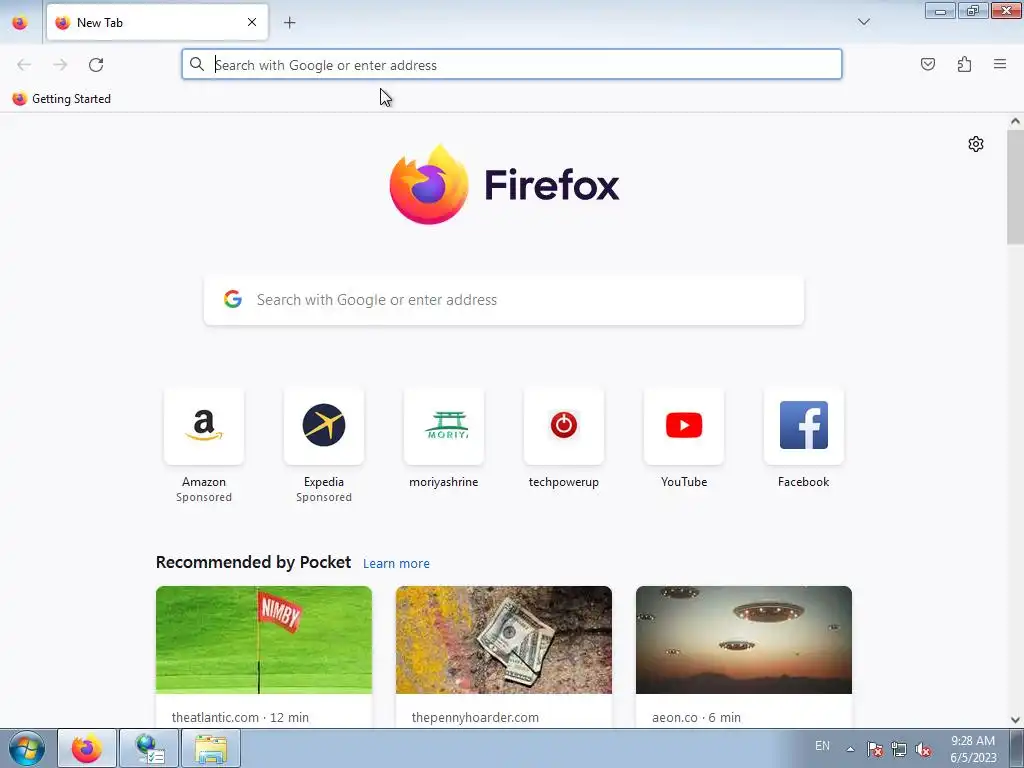Click scrollbar up arrow

1015,121
